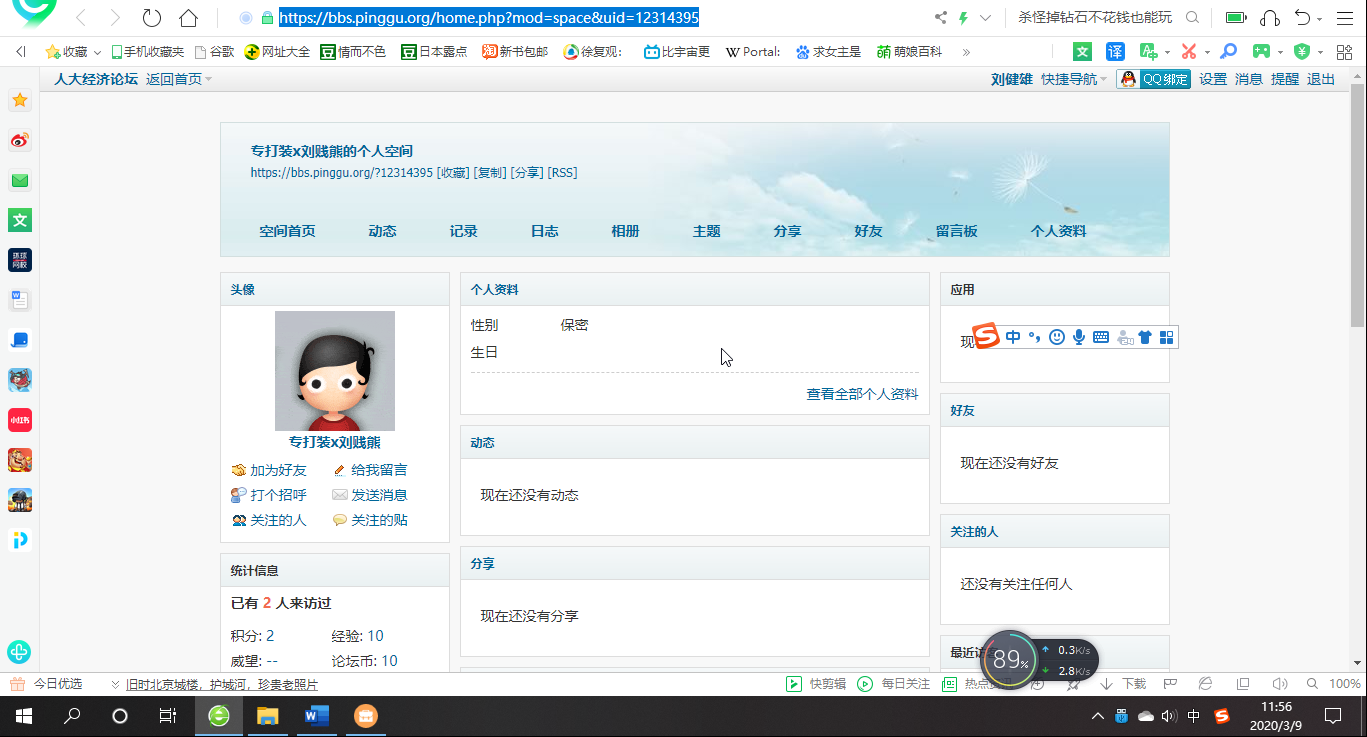Toggle Sogou Chinese/English input mode
The height and width of the screenshot is (737, 1367).
point(1013,337)
